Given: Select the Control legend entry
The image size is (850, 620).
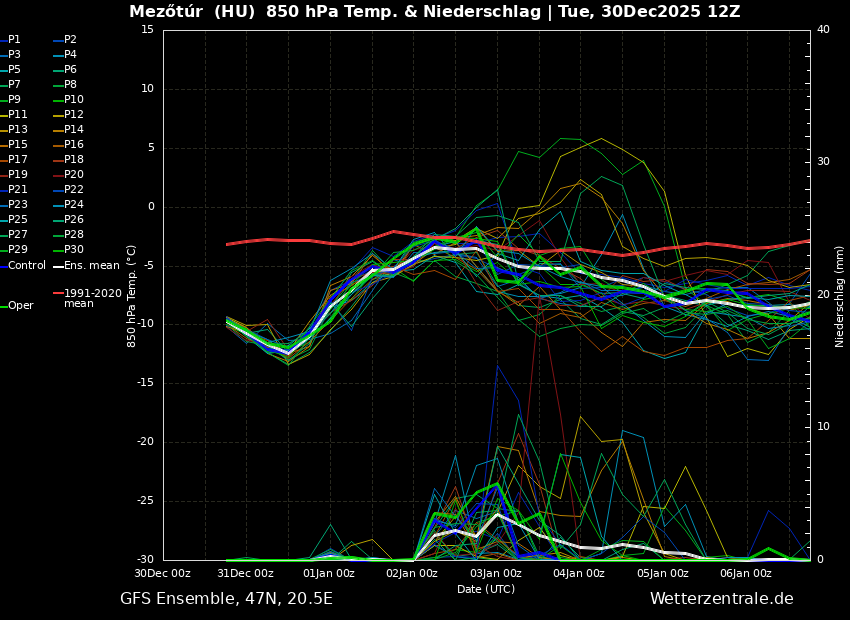Looking at the screenshot, I should 26,265.
